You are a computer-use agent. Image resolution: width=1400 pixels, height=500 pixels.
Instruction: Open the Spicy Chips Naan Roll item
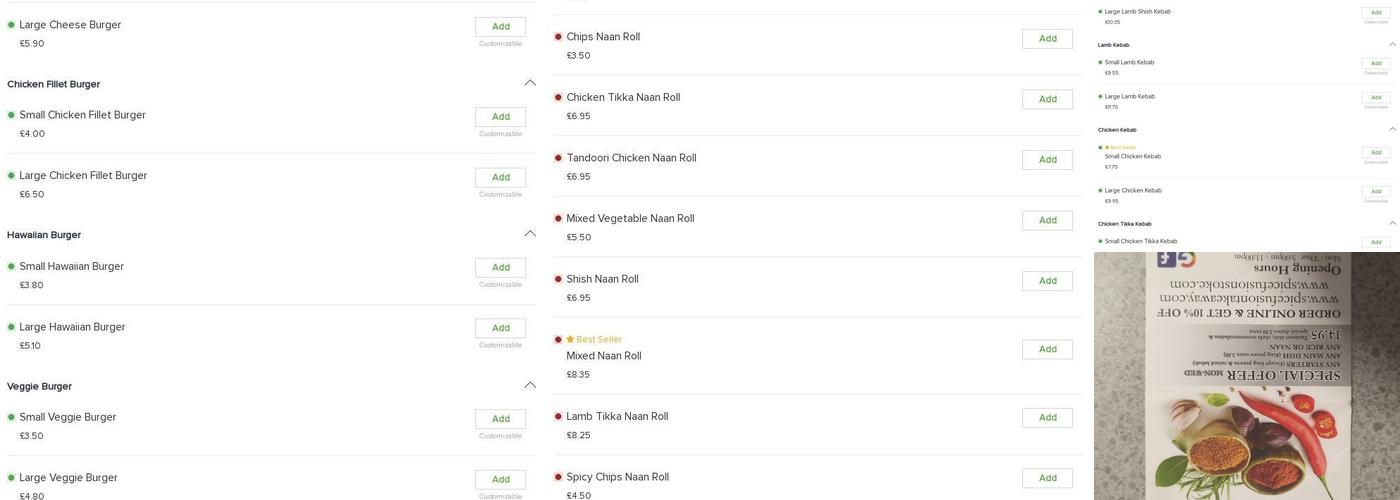[617, 478]
